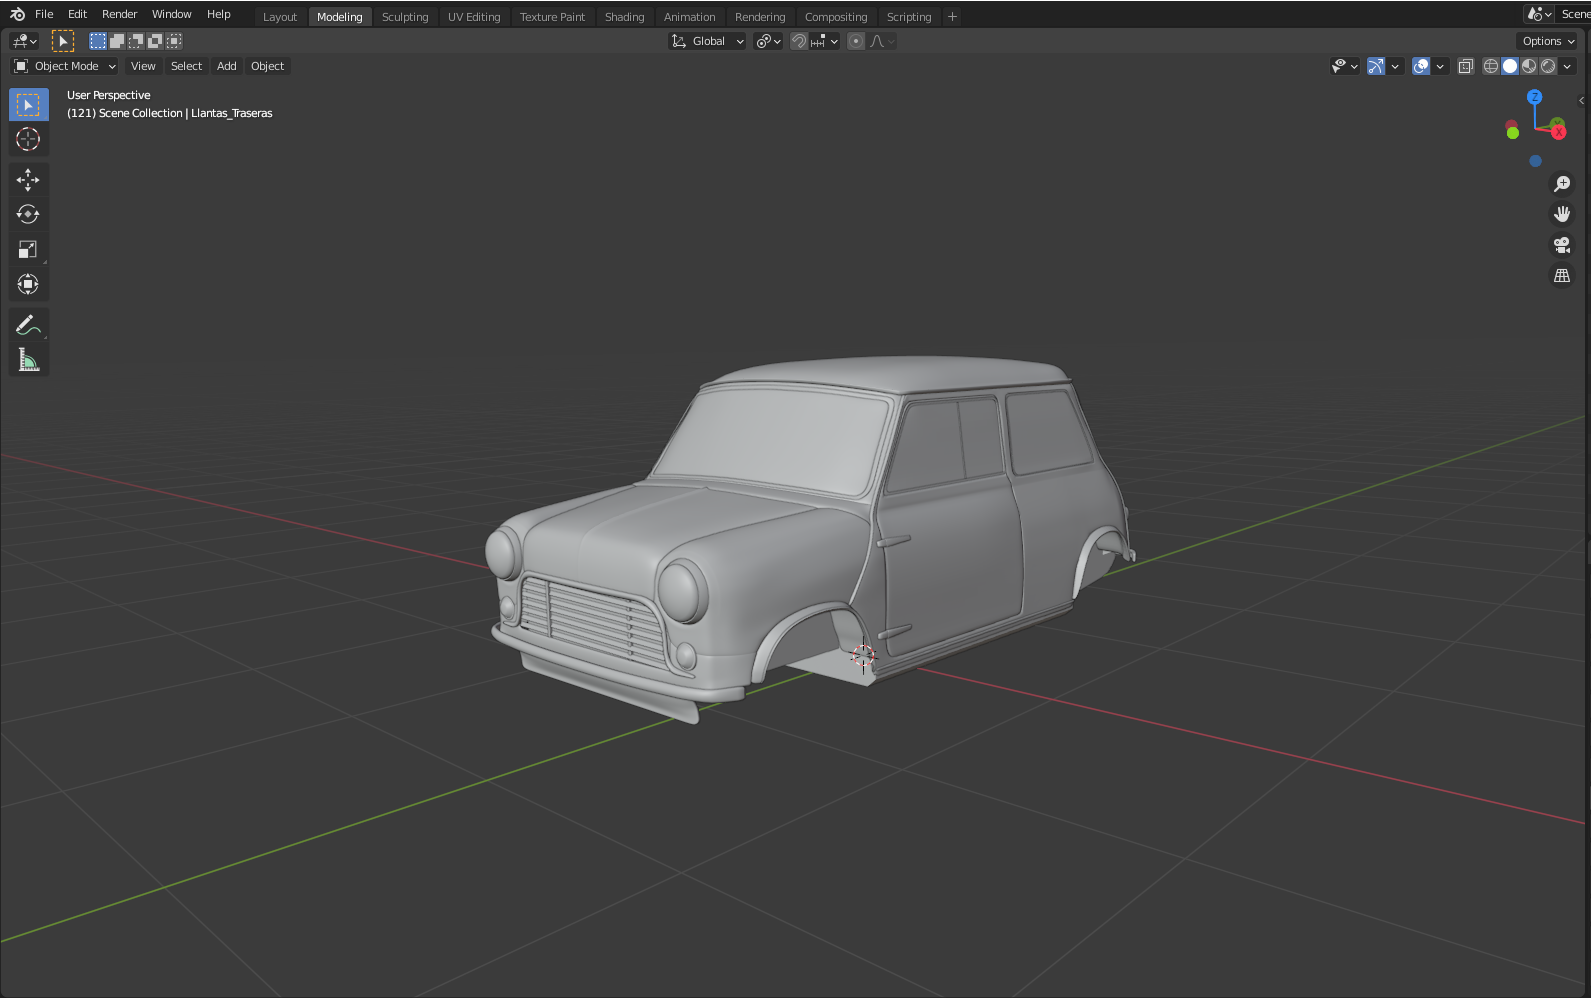This screenshot has height=998, width=1591.
Task: Toggle X-ray view mode
Action: pos(1465,66)
